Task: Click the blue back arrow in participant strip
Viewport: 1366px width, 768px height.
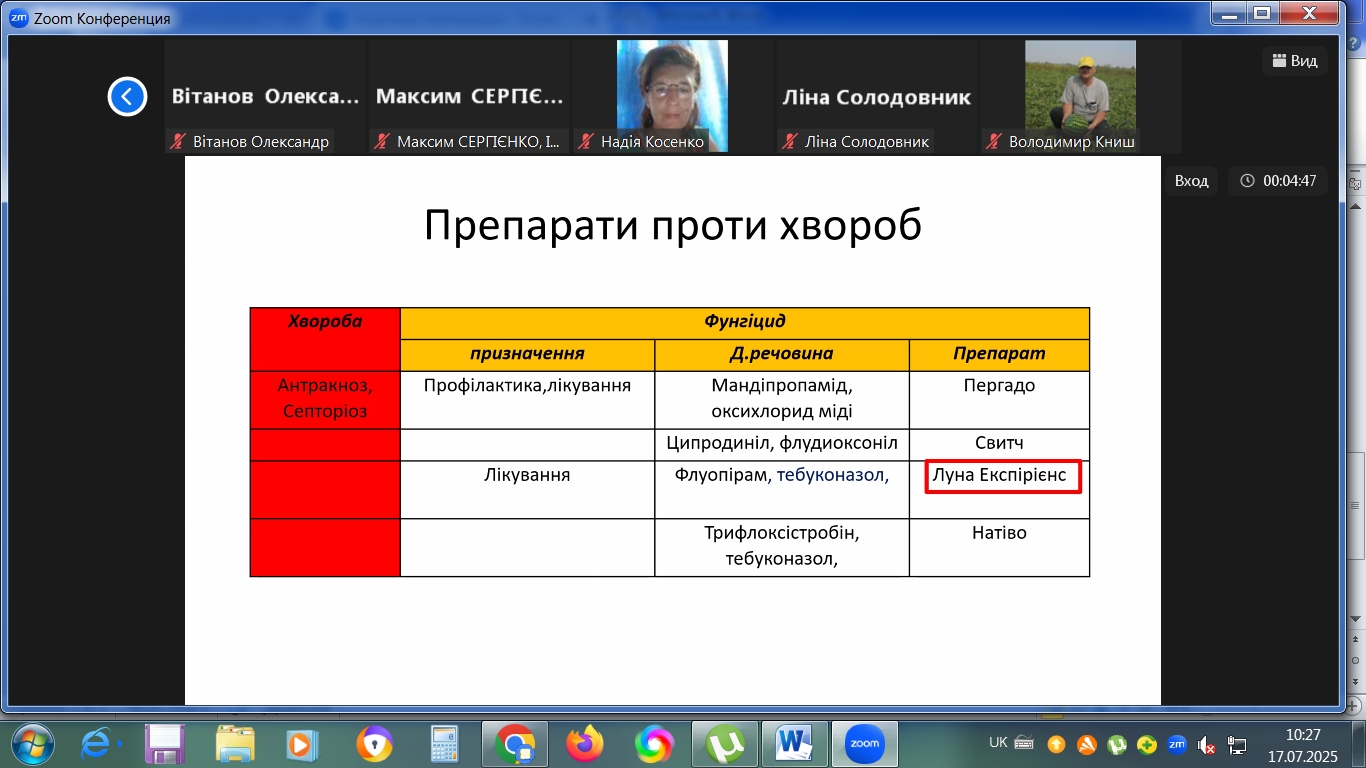Action: pos(127,97)
